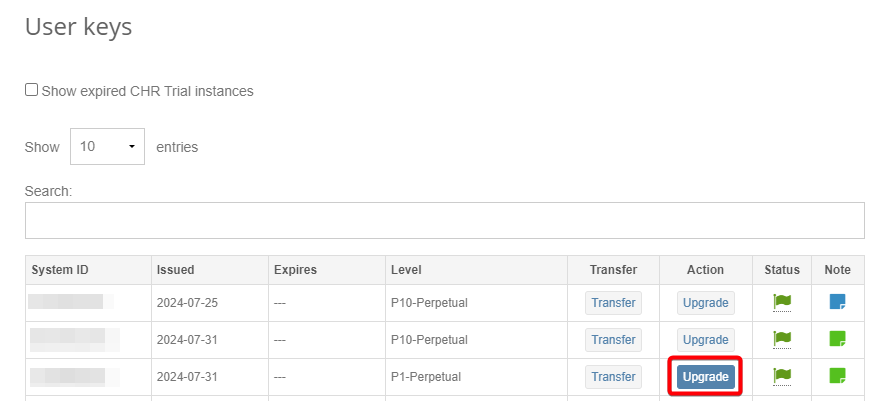The width and height of the screenshot is (881, 401).
Task: Click highlighted Upgrade for P1-Perpetual key
Action: click(705, 376)
